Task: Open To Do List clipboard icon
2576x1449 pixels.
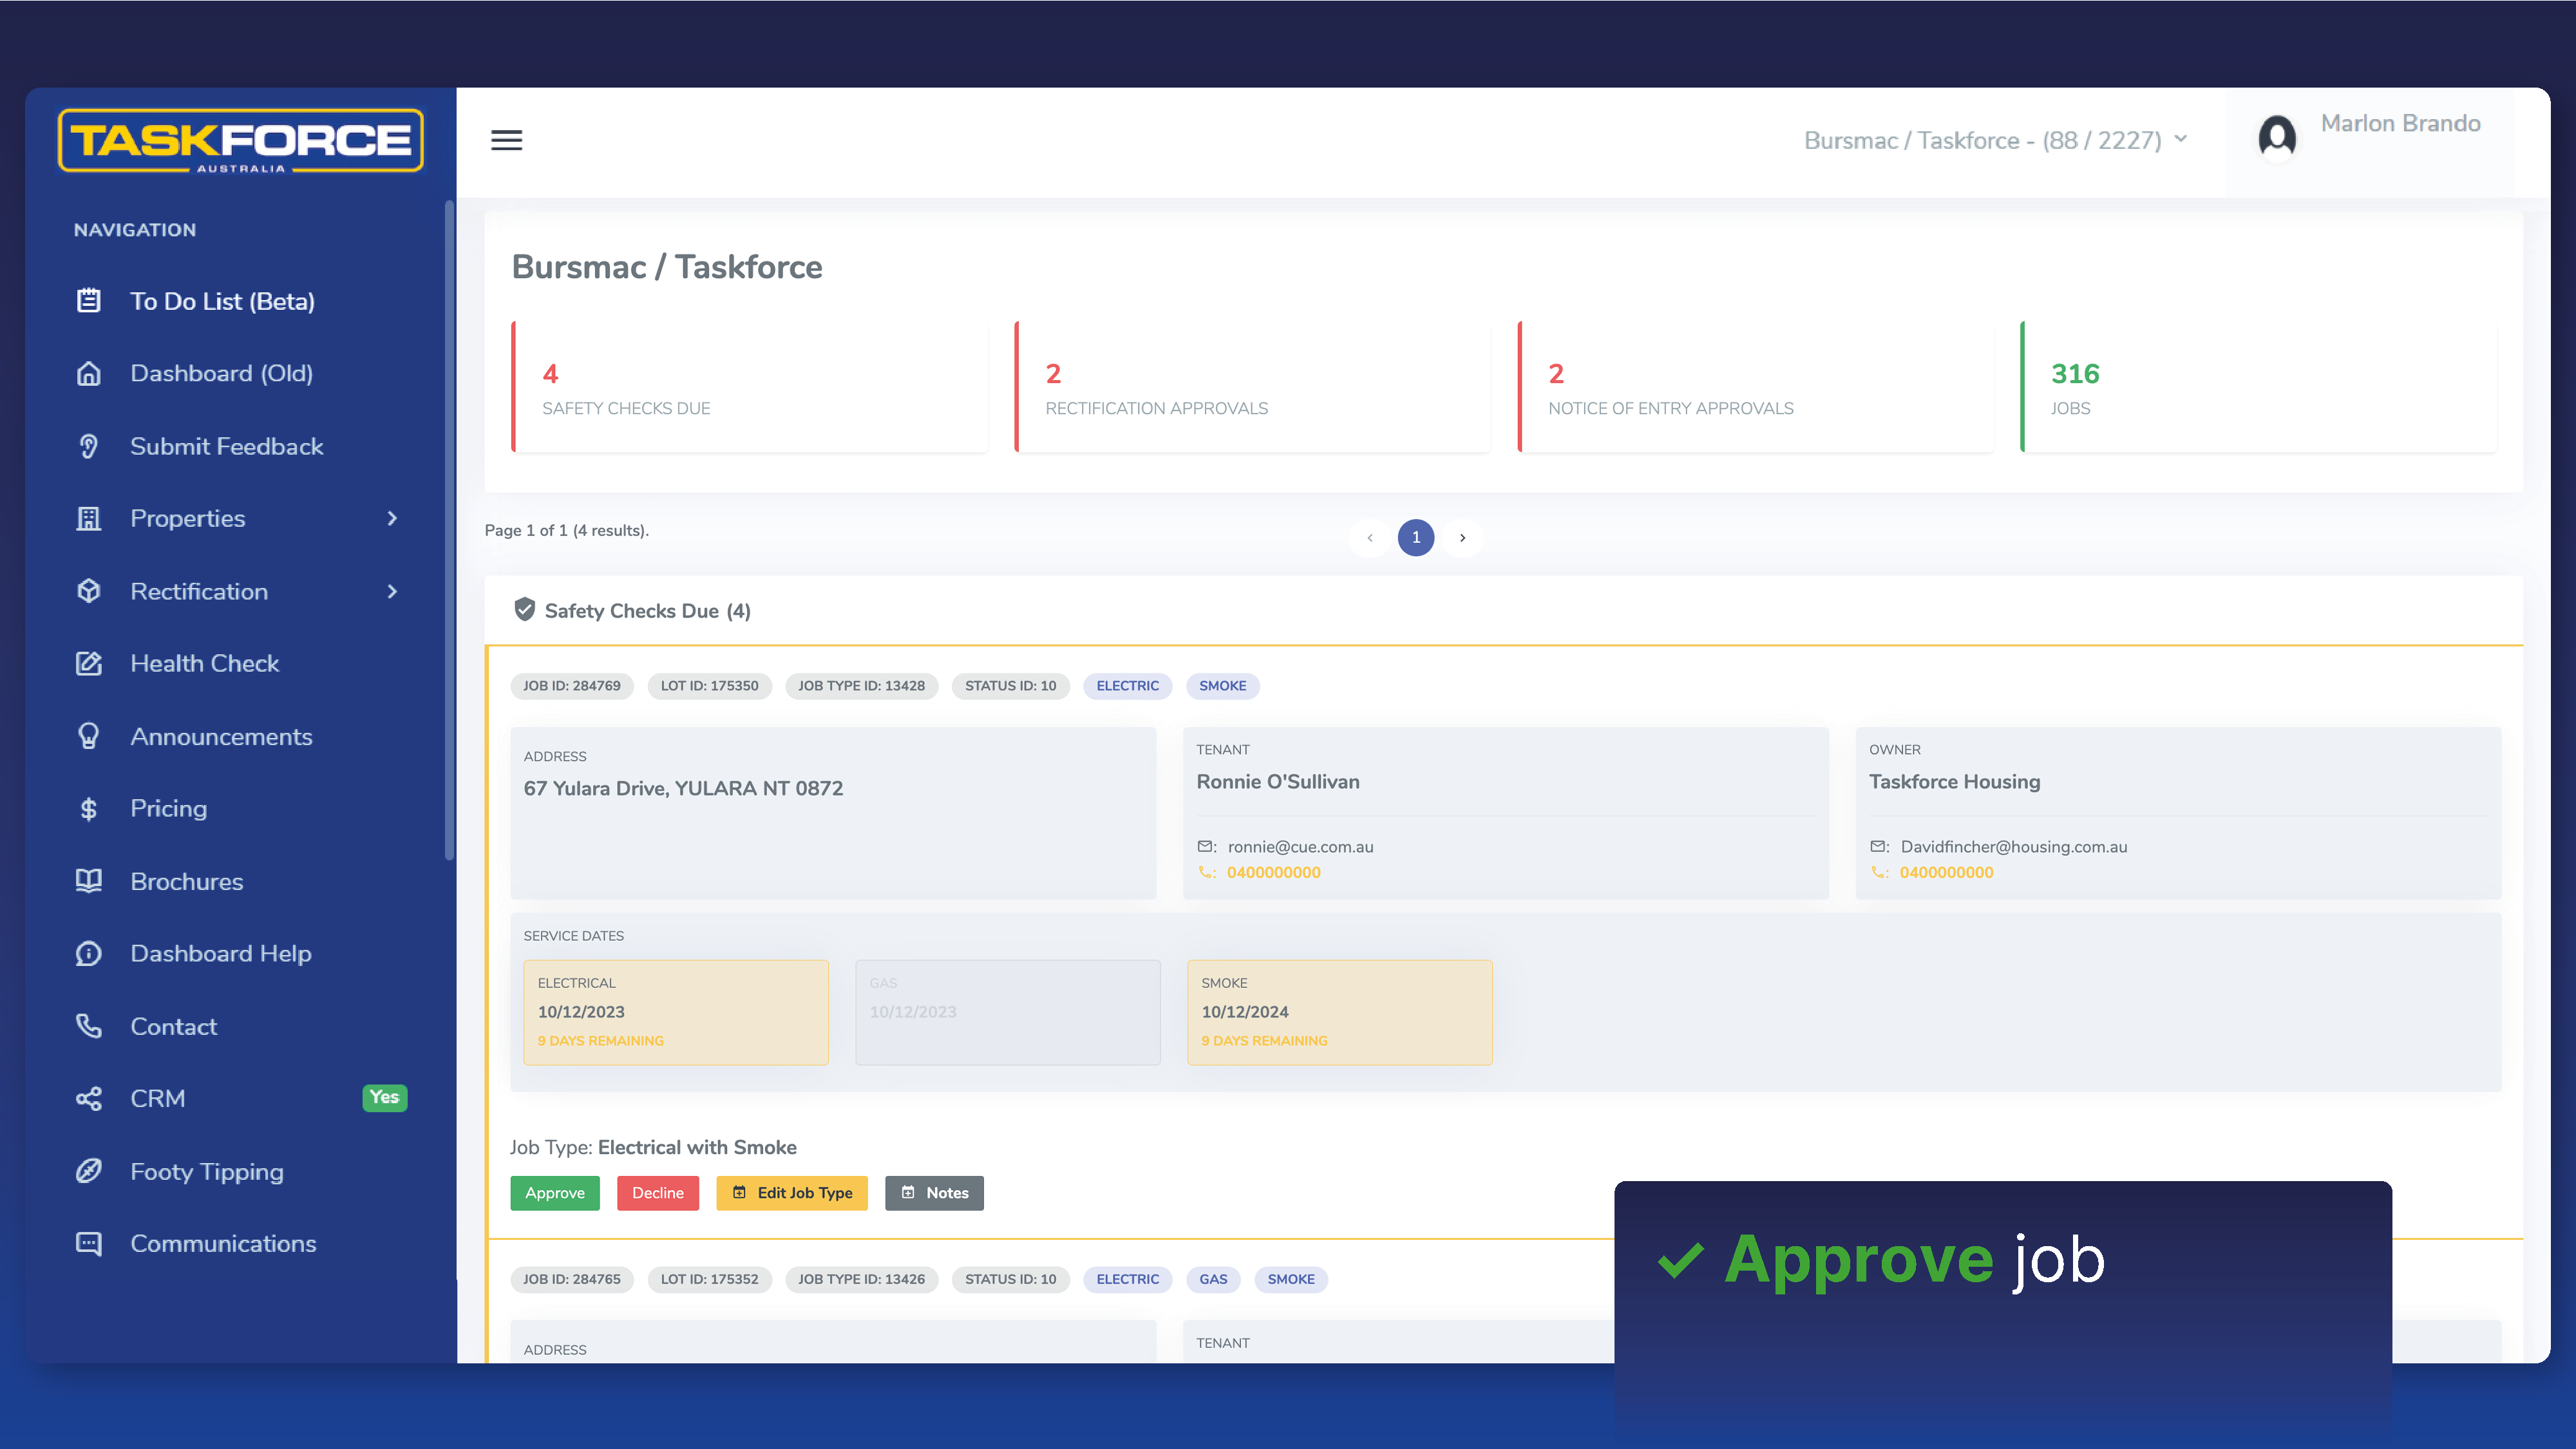Action: pyautogui.click(x=89, y=300)
